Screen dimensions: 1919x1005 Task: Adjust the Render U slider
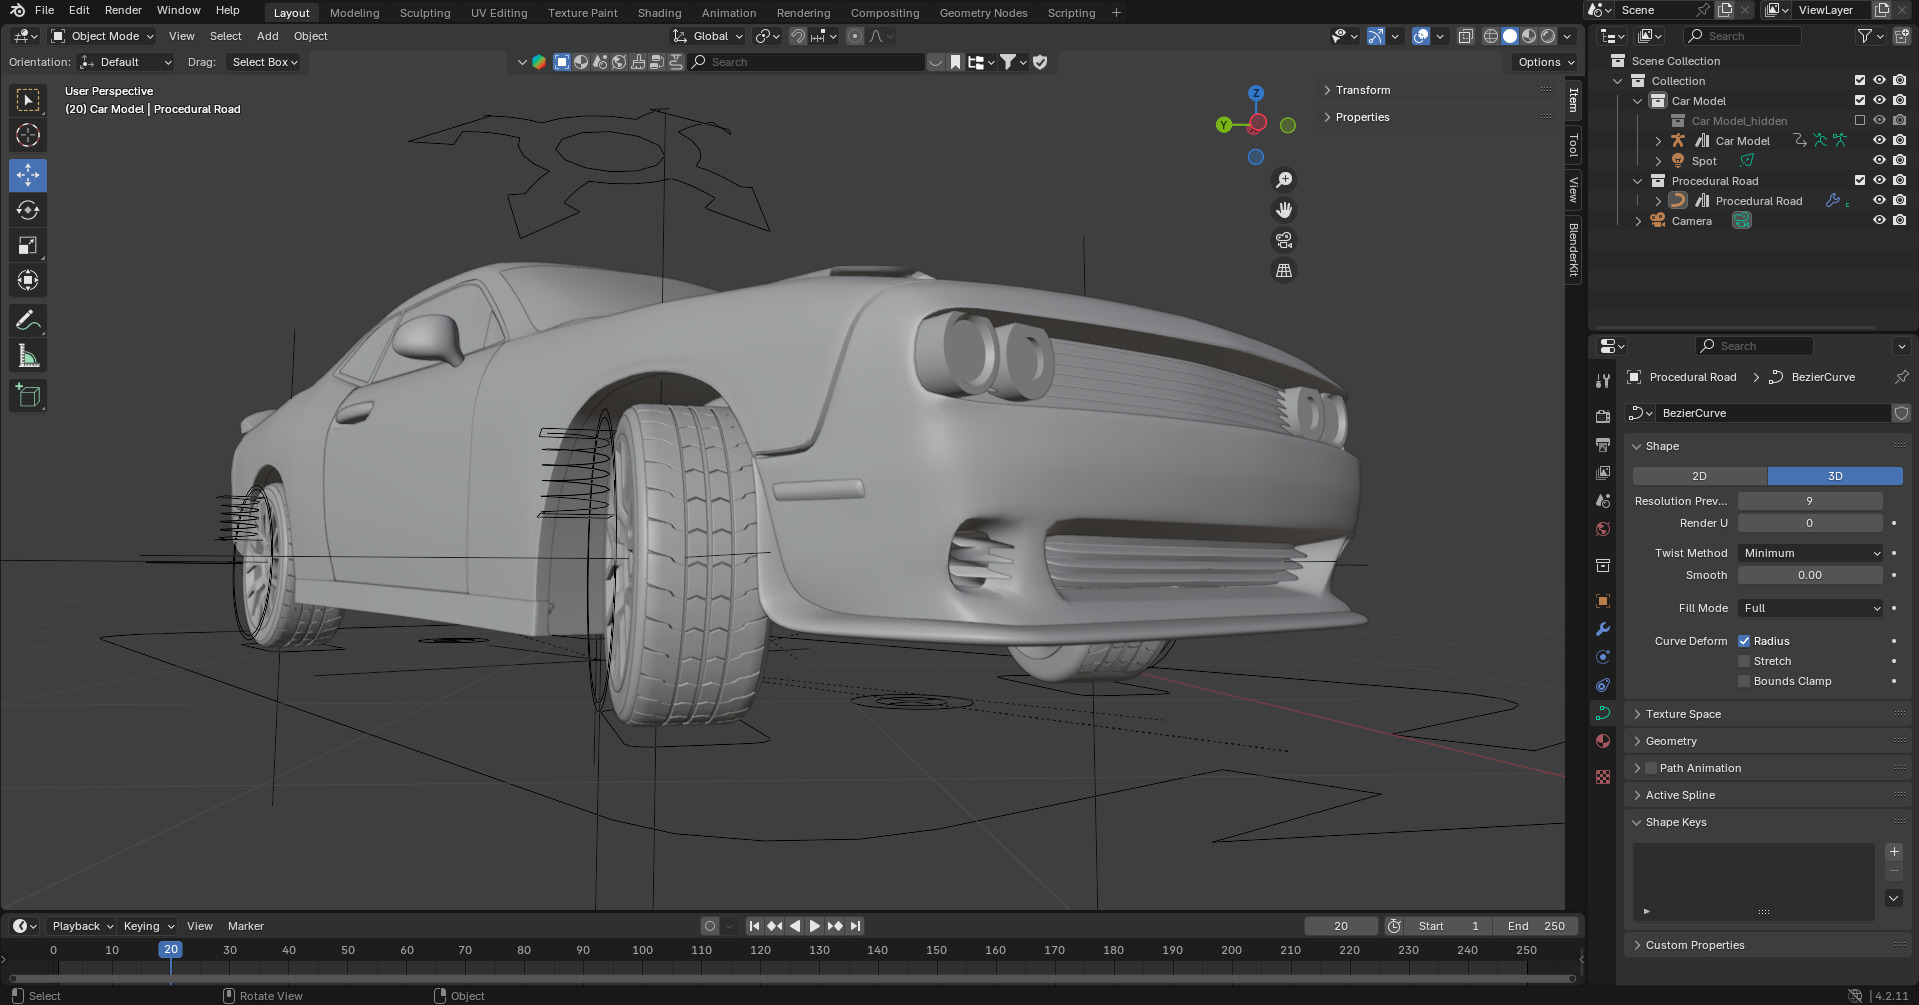[1810, 523]
